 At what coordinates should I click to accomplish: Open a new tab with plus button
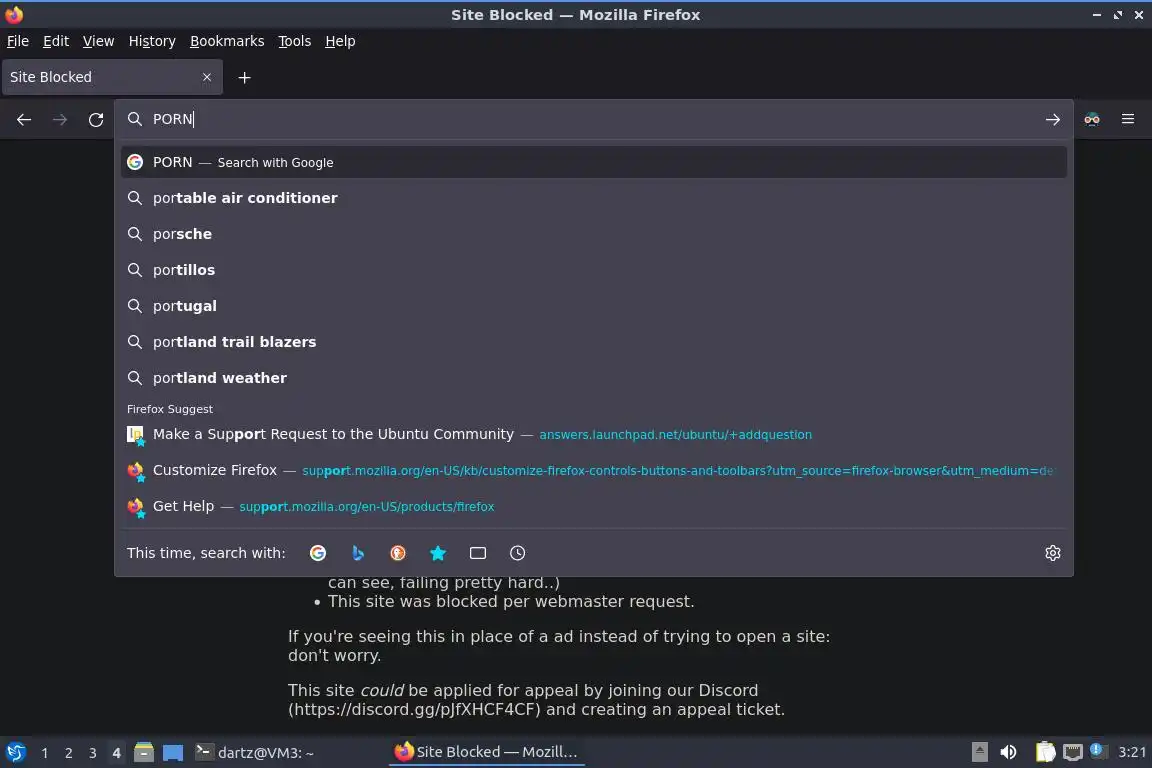click(x=244, y=77)
